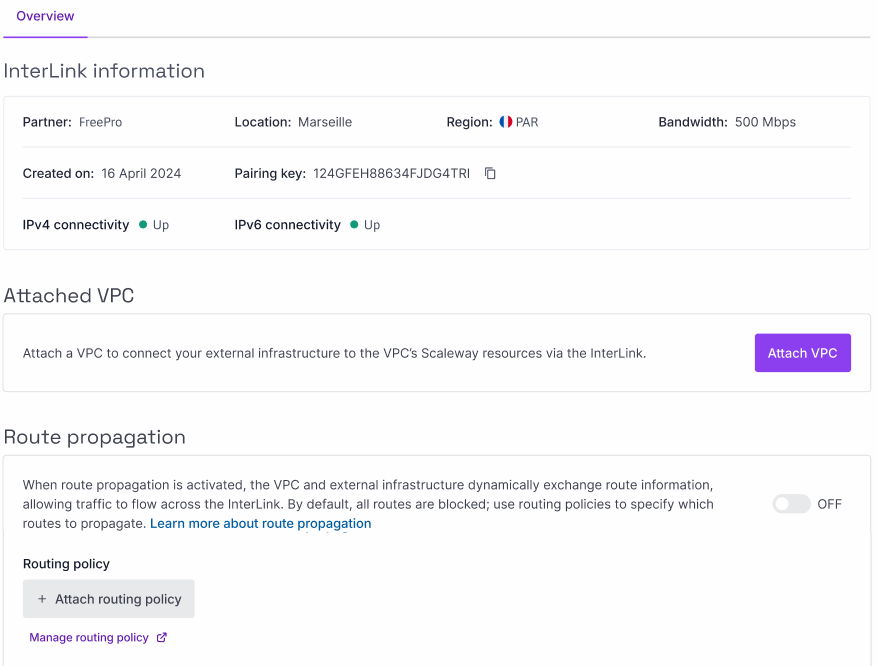Screen dimensions: 877x666
Task: Click the plus icon on Attach routing policy
Action: pos(41,598)
